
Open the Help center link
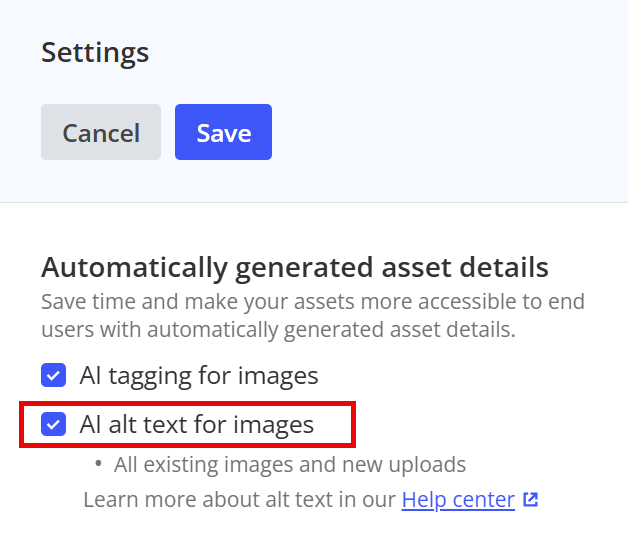458,500
